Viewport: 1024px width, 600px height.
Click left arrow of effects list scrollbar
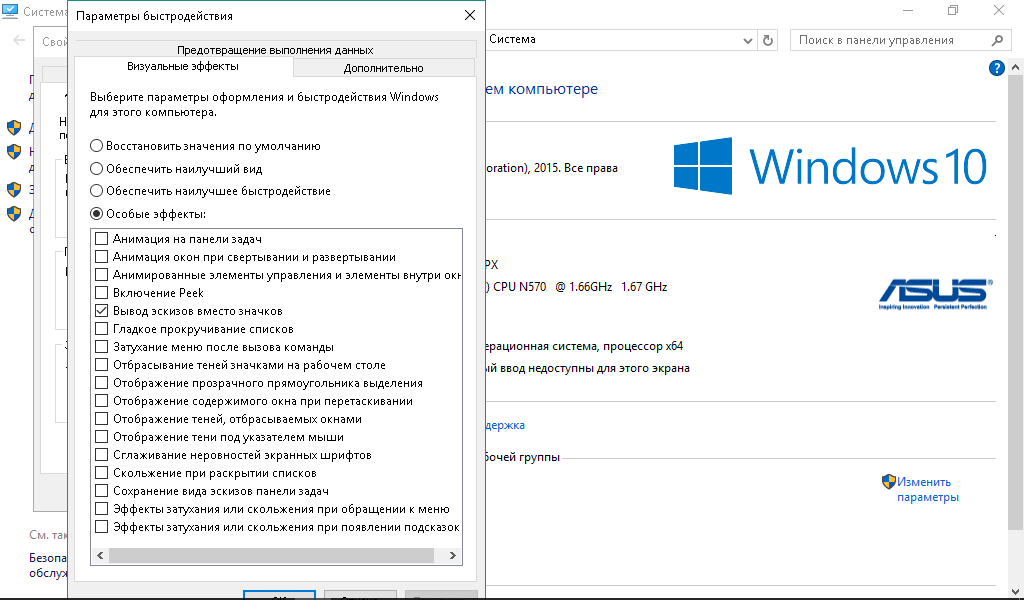pos(100,556)
